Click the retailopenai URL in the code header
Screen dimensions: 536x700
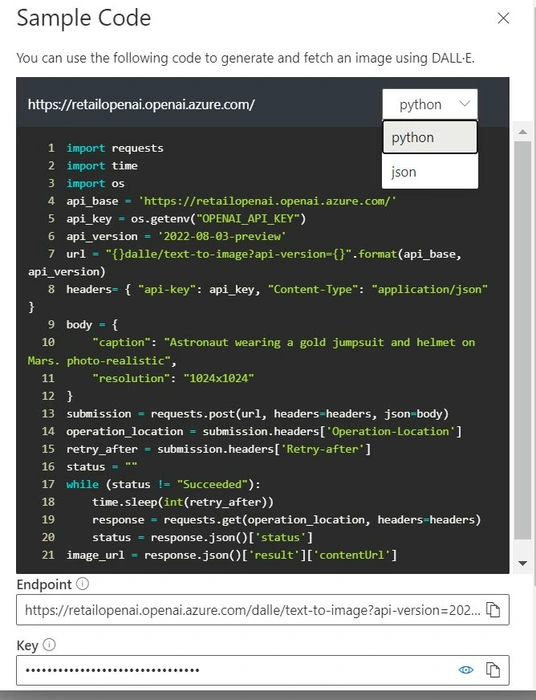[141, 104]
